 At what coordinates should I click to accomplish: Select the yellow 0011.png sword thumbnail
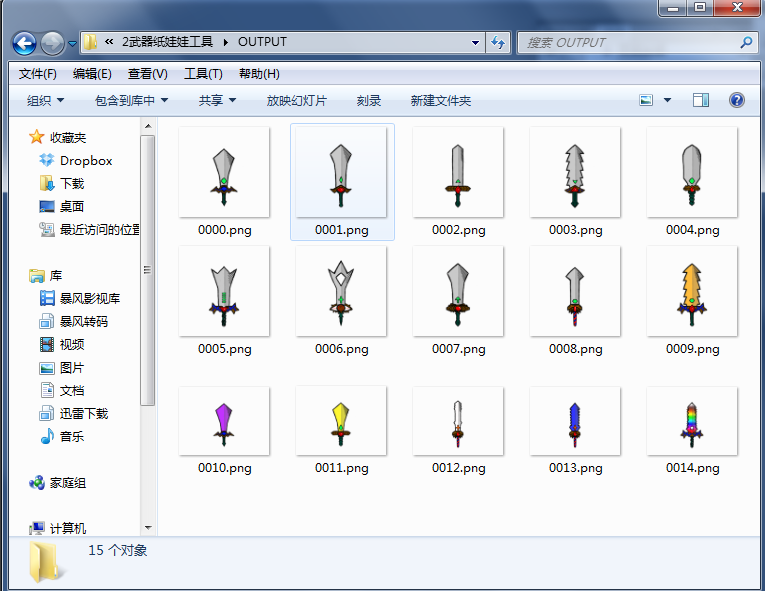point(341,421)
